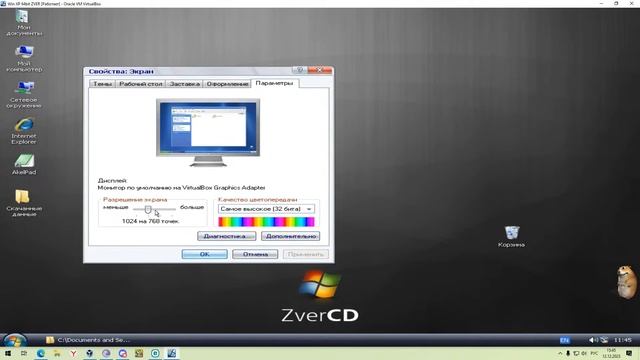The width and height of the screenshot is (640, 360).
Task: Click the host tray microphone icon
Action: coord(568,353)
